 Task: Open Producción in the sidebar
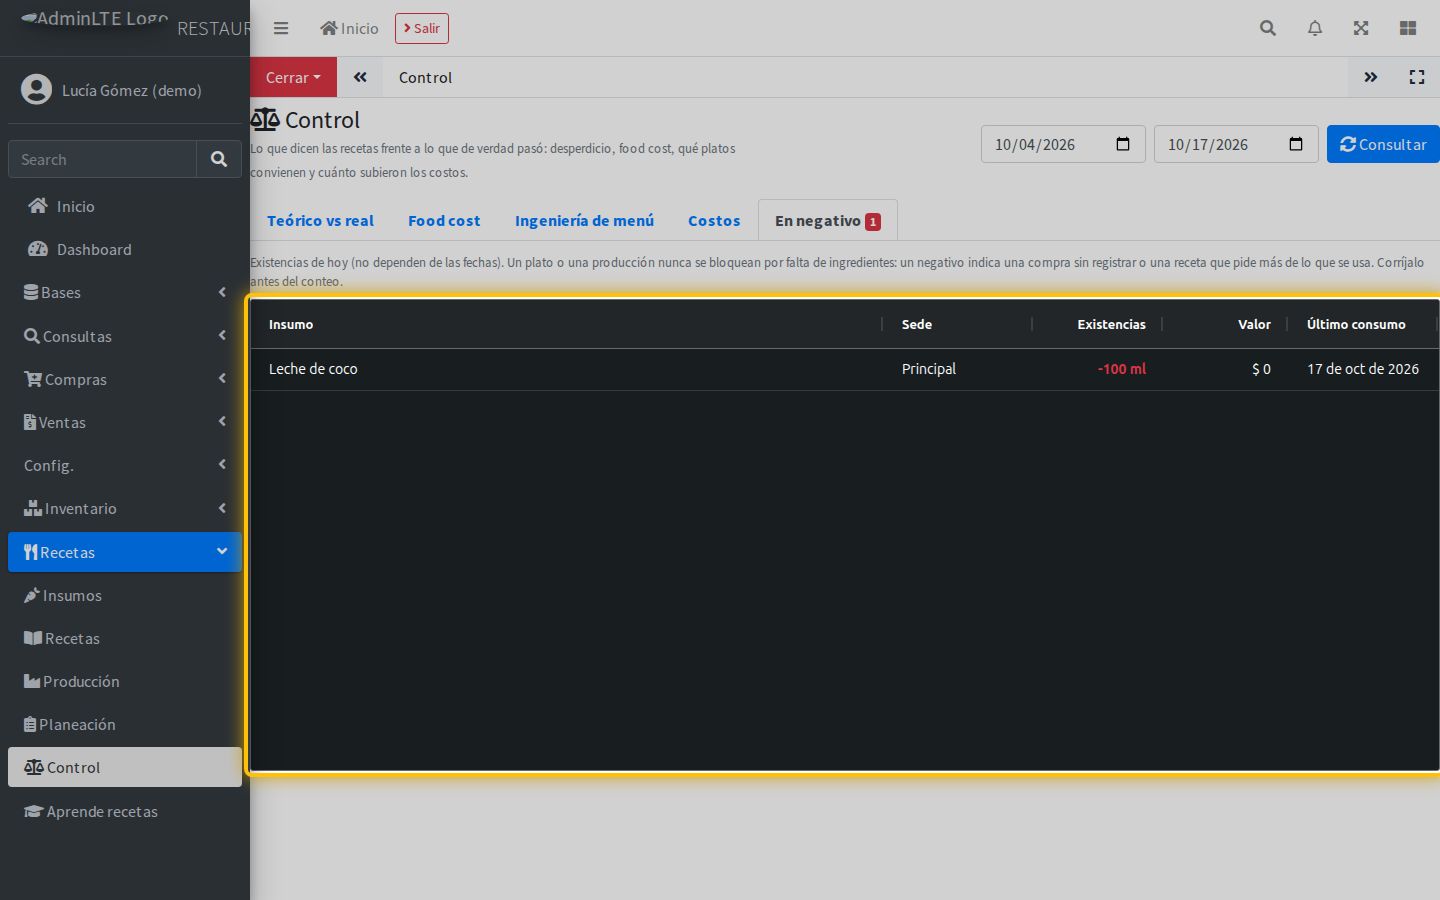(x=125, y=681)
